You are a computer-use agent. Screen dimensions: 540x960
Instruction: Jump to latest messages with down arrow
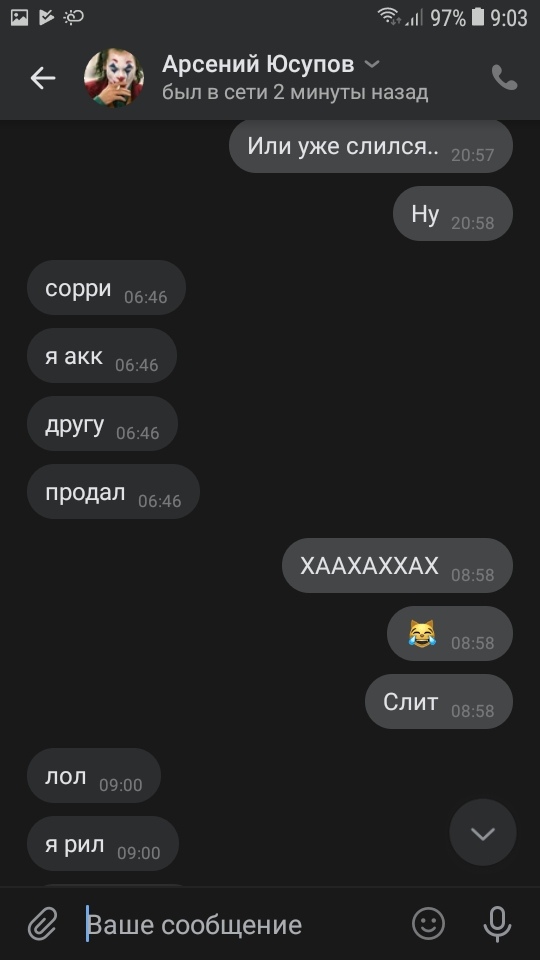483,833
